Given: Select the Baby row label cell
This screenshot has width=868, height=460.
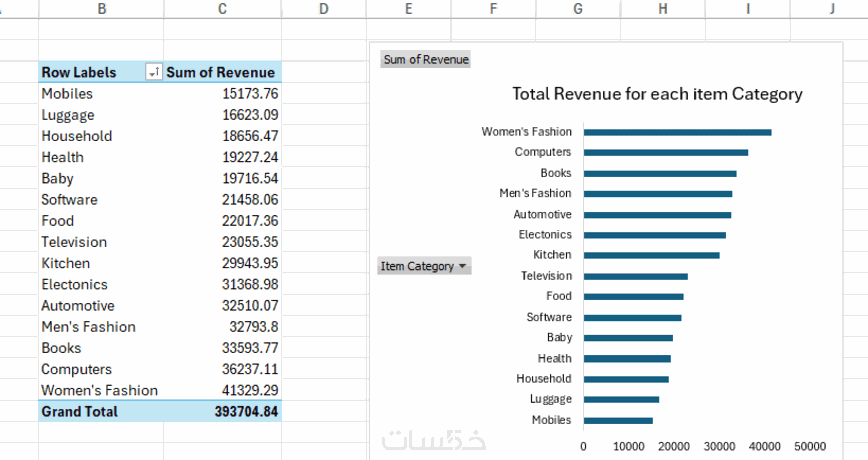Looking at the screenshot, I should tap(101, 178).
